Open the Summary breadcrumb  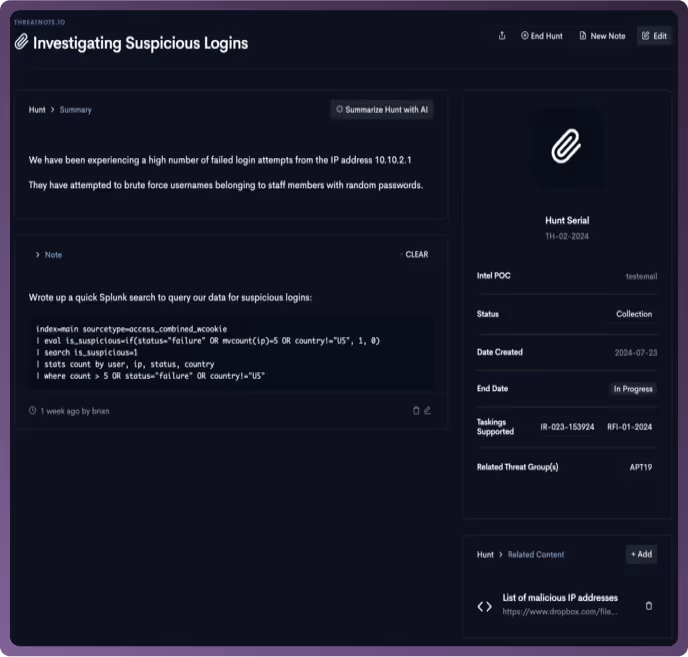75,110
